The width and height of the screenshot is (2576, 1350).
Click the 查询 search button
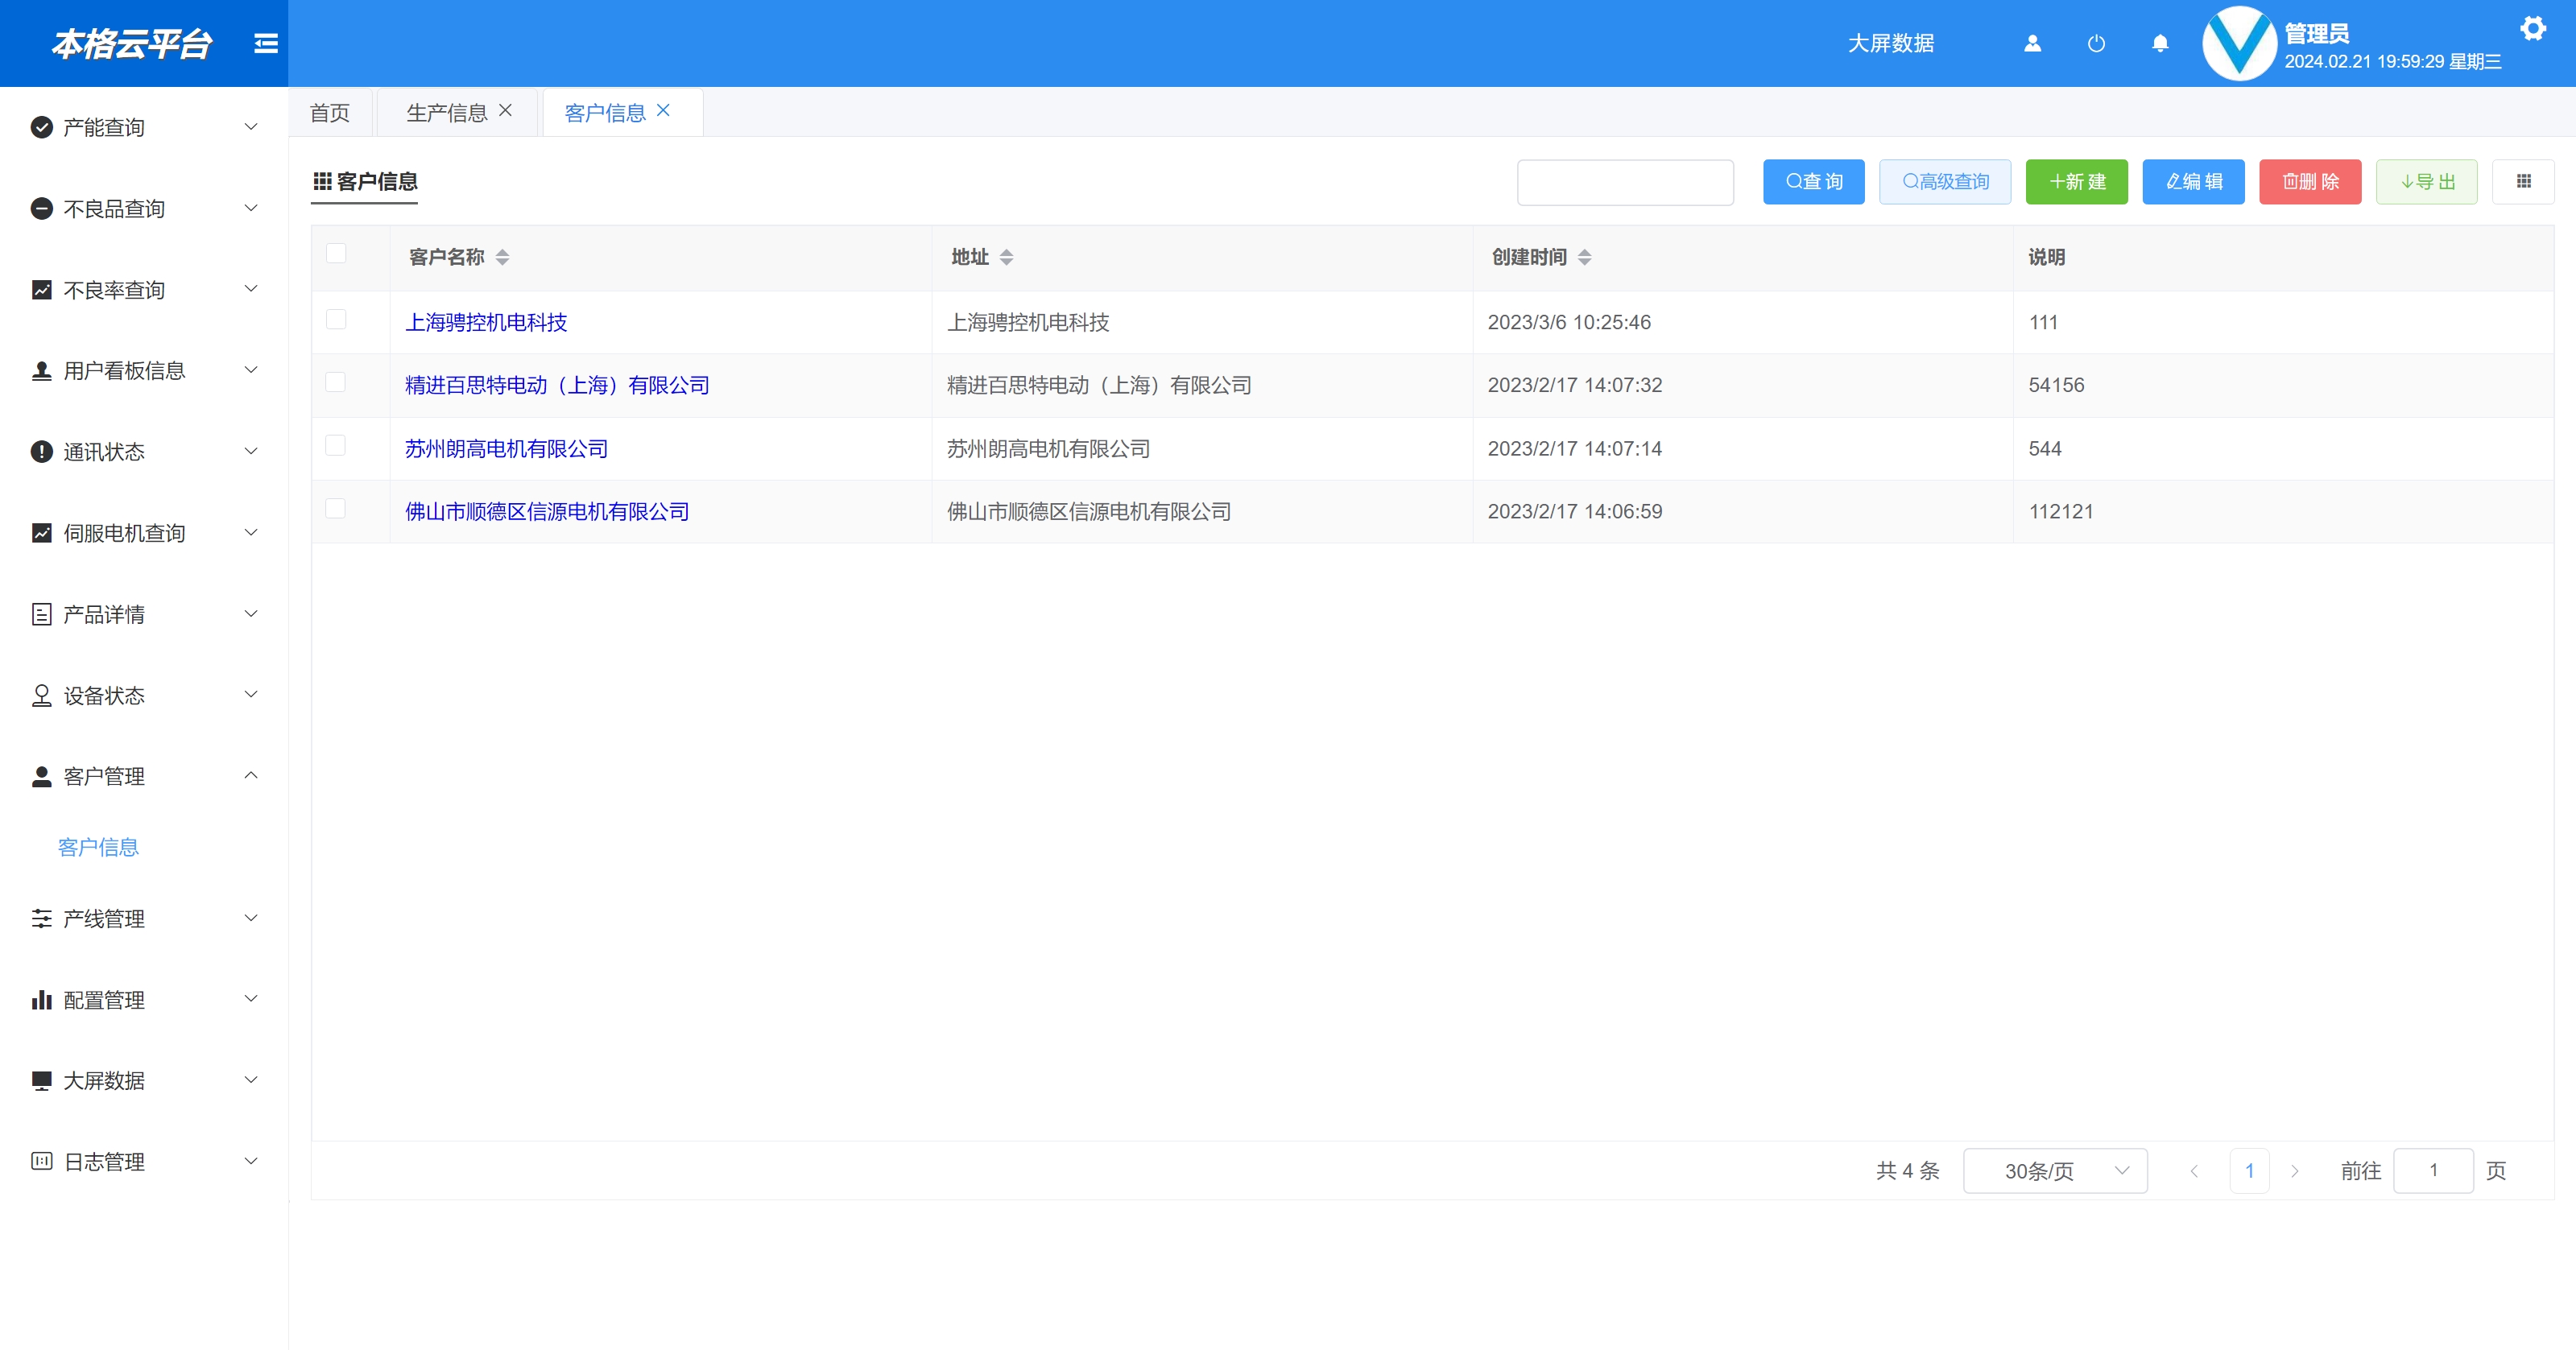[x=1813, y=181]
